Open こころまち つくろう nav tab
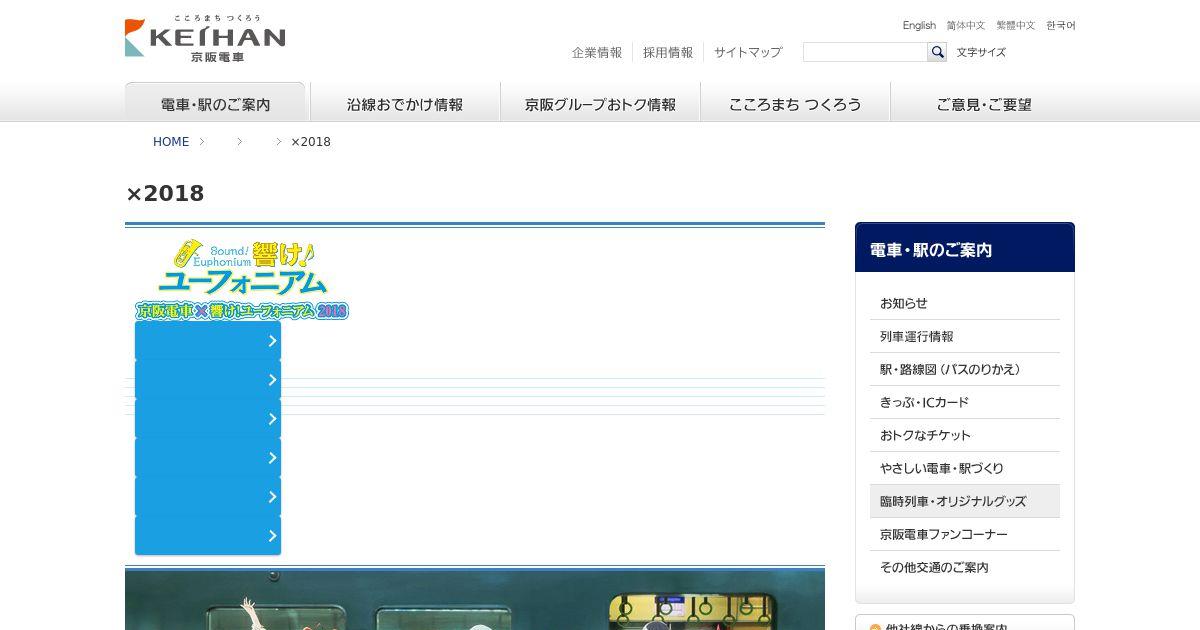The width and height of the screenshot is (1200, 630). [795, 102]
